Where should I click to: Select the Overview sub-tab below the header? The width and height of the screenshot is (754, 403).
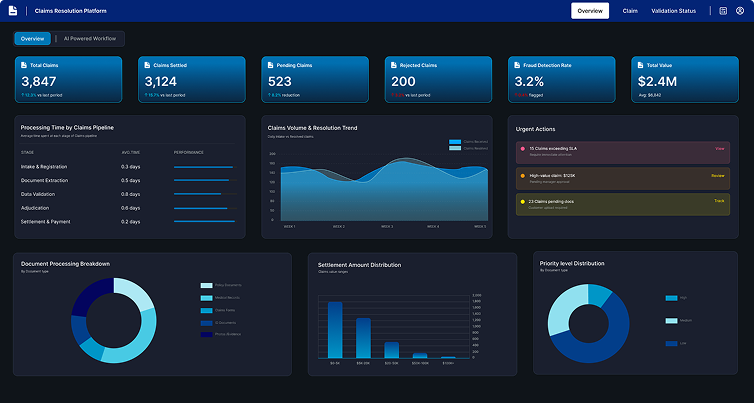(32, 38)
